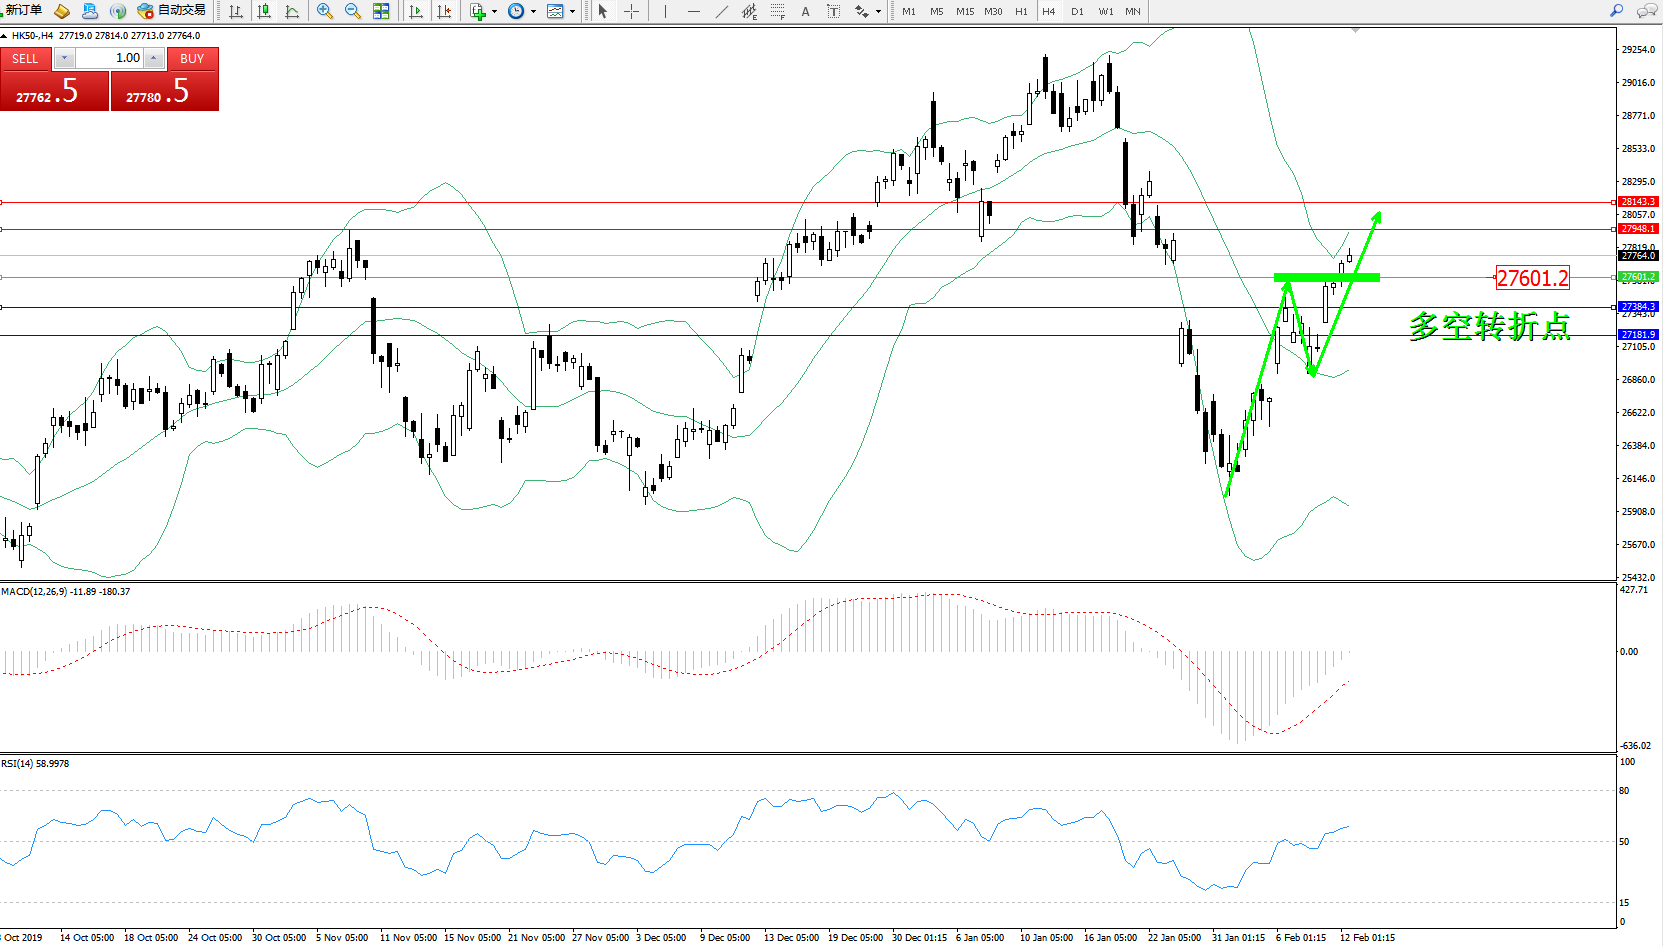This screenshot has width=1663, height=946.
Task: Toggle chart auto scroll option
Action: [416, 11]
